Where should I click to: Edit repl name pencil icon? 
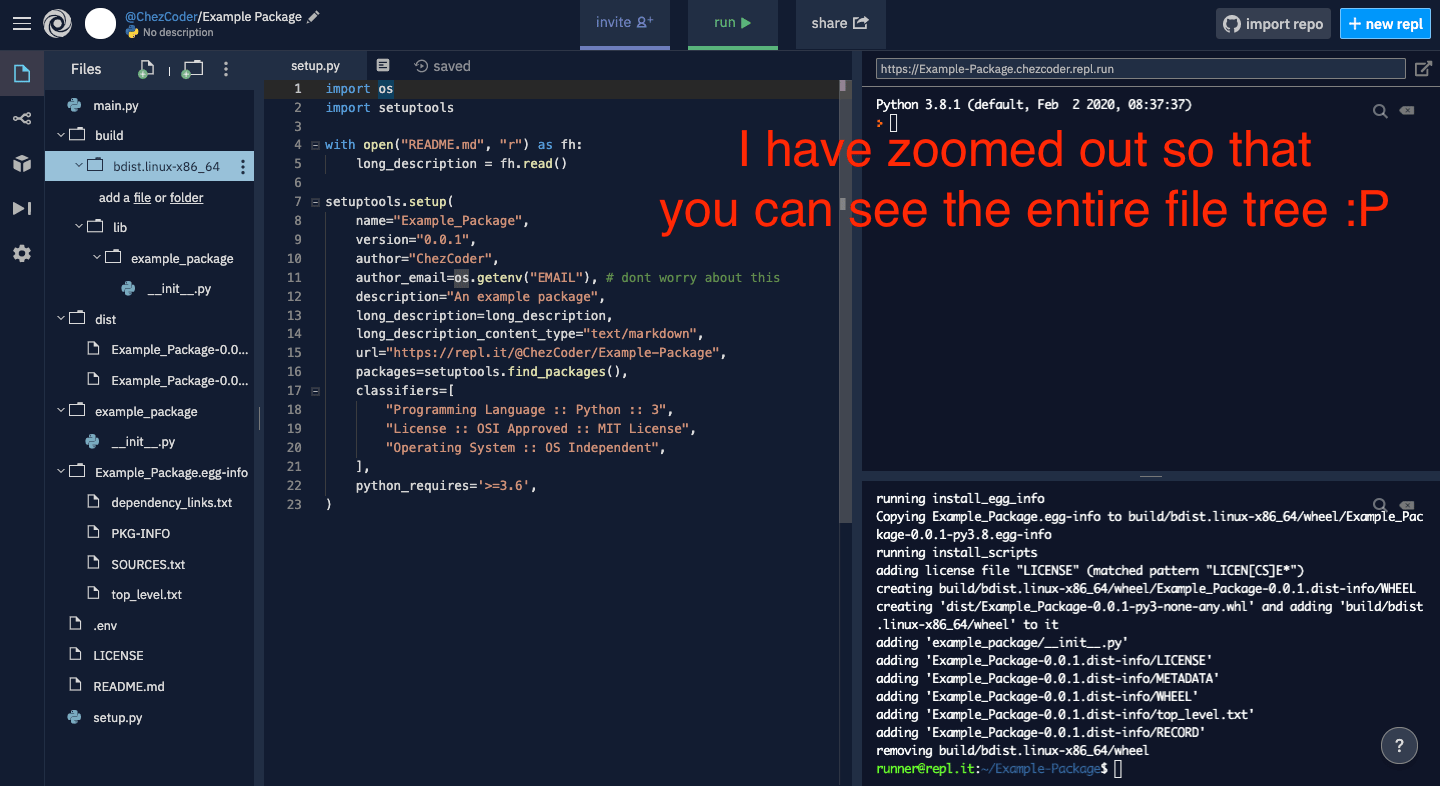314,16
